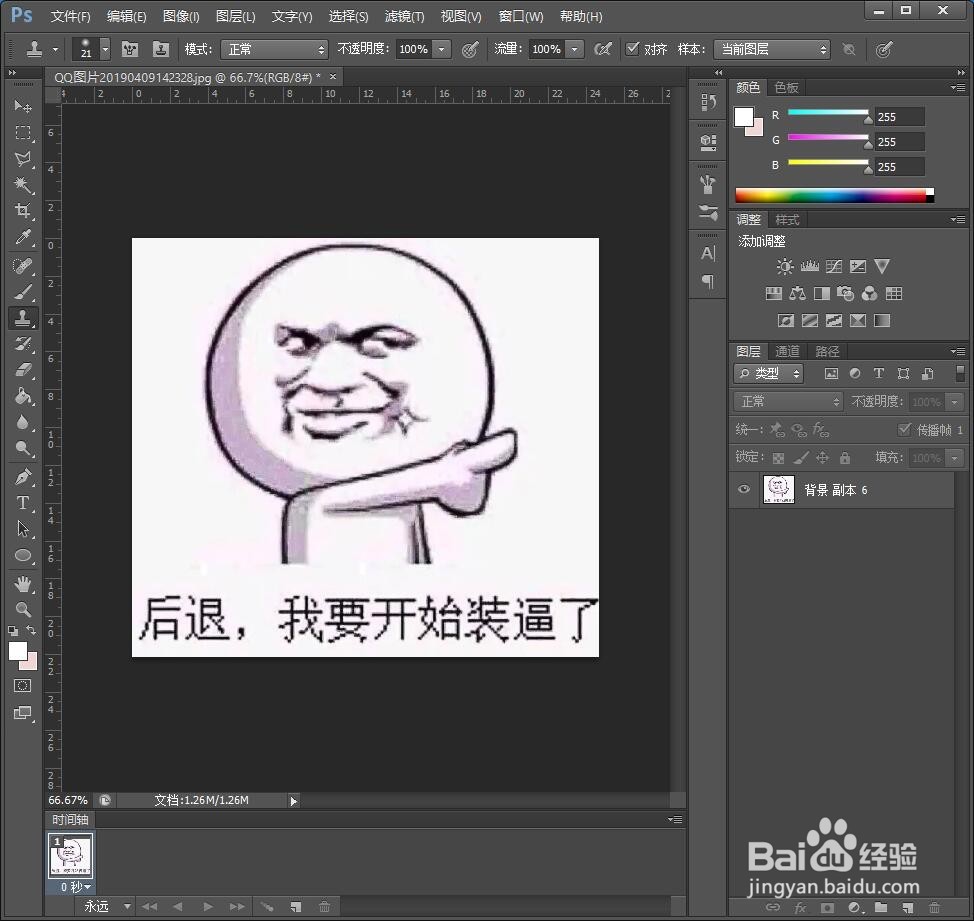
Task: Select the Brush tool in the toolbar
Action: (x=24, y=291)
